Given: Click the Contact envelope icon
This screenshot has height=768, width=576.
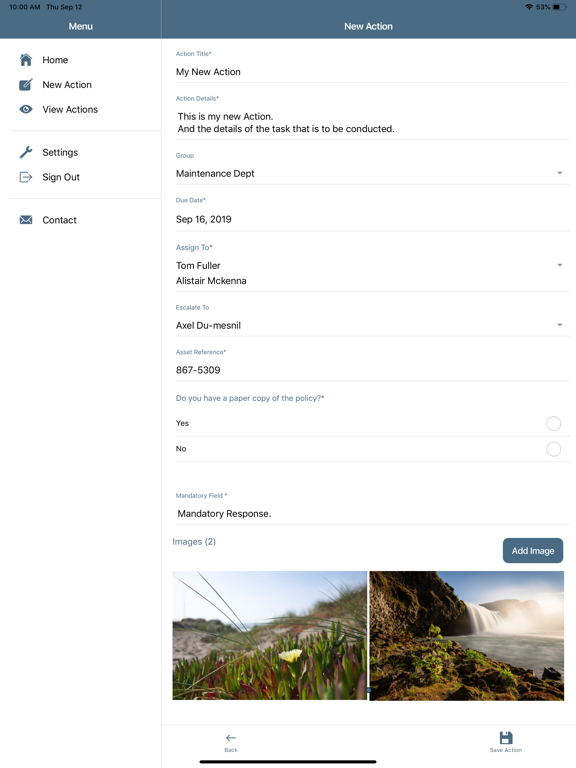Looking at the screenshot, I should click(26, 220).
